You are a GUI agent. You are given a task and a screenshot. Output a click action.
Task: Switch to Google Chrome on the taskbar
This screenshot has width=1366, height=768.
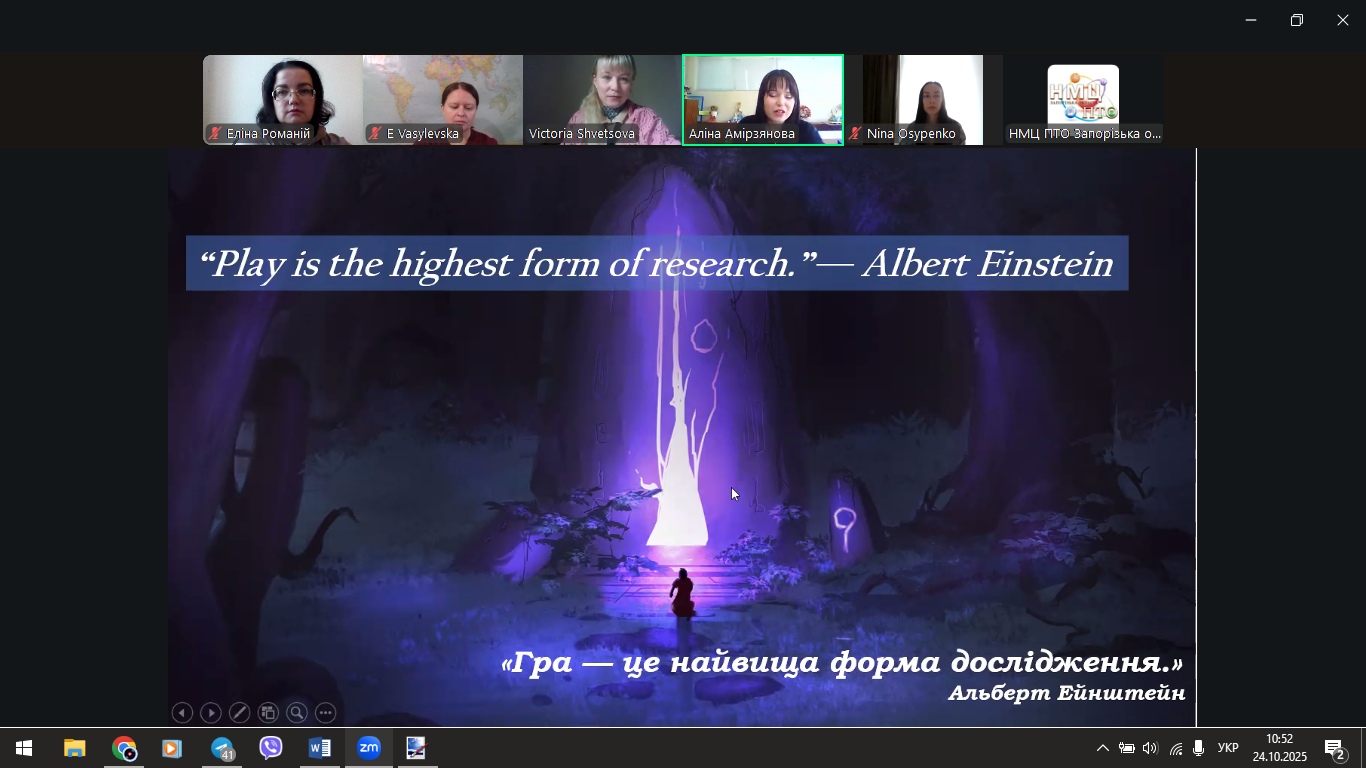(124, 748)
